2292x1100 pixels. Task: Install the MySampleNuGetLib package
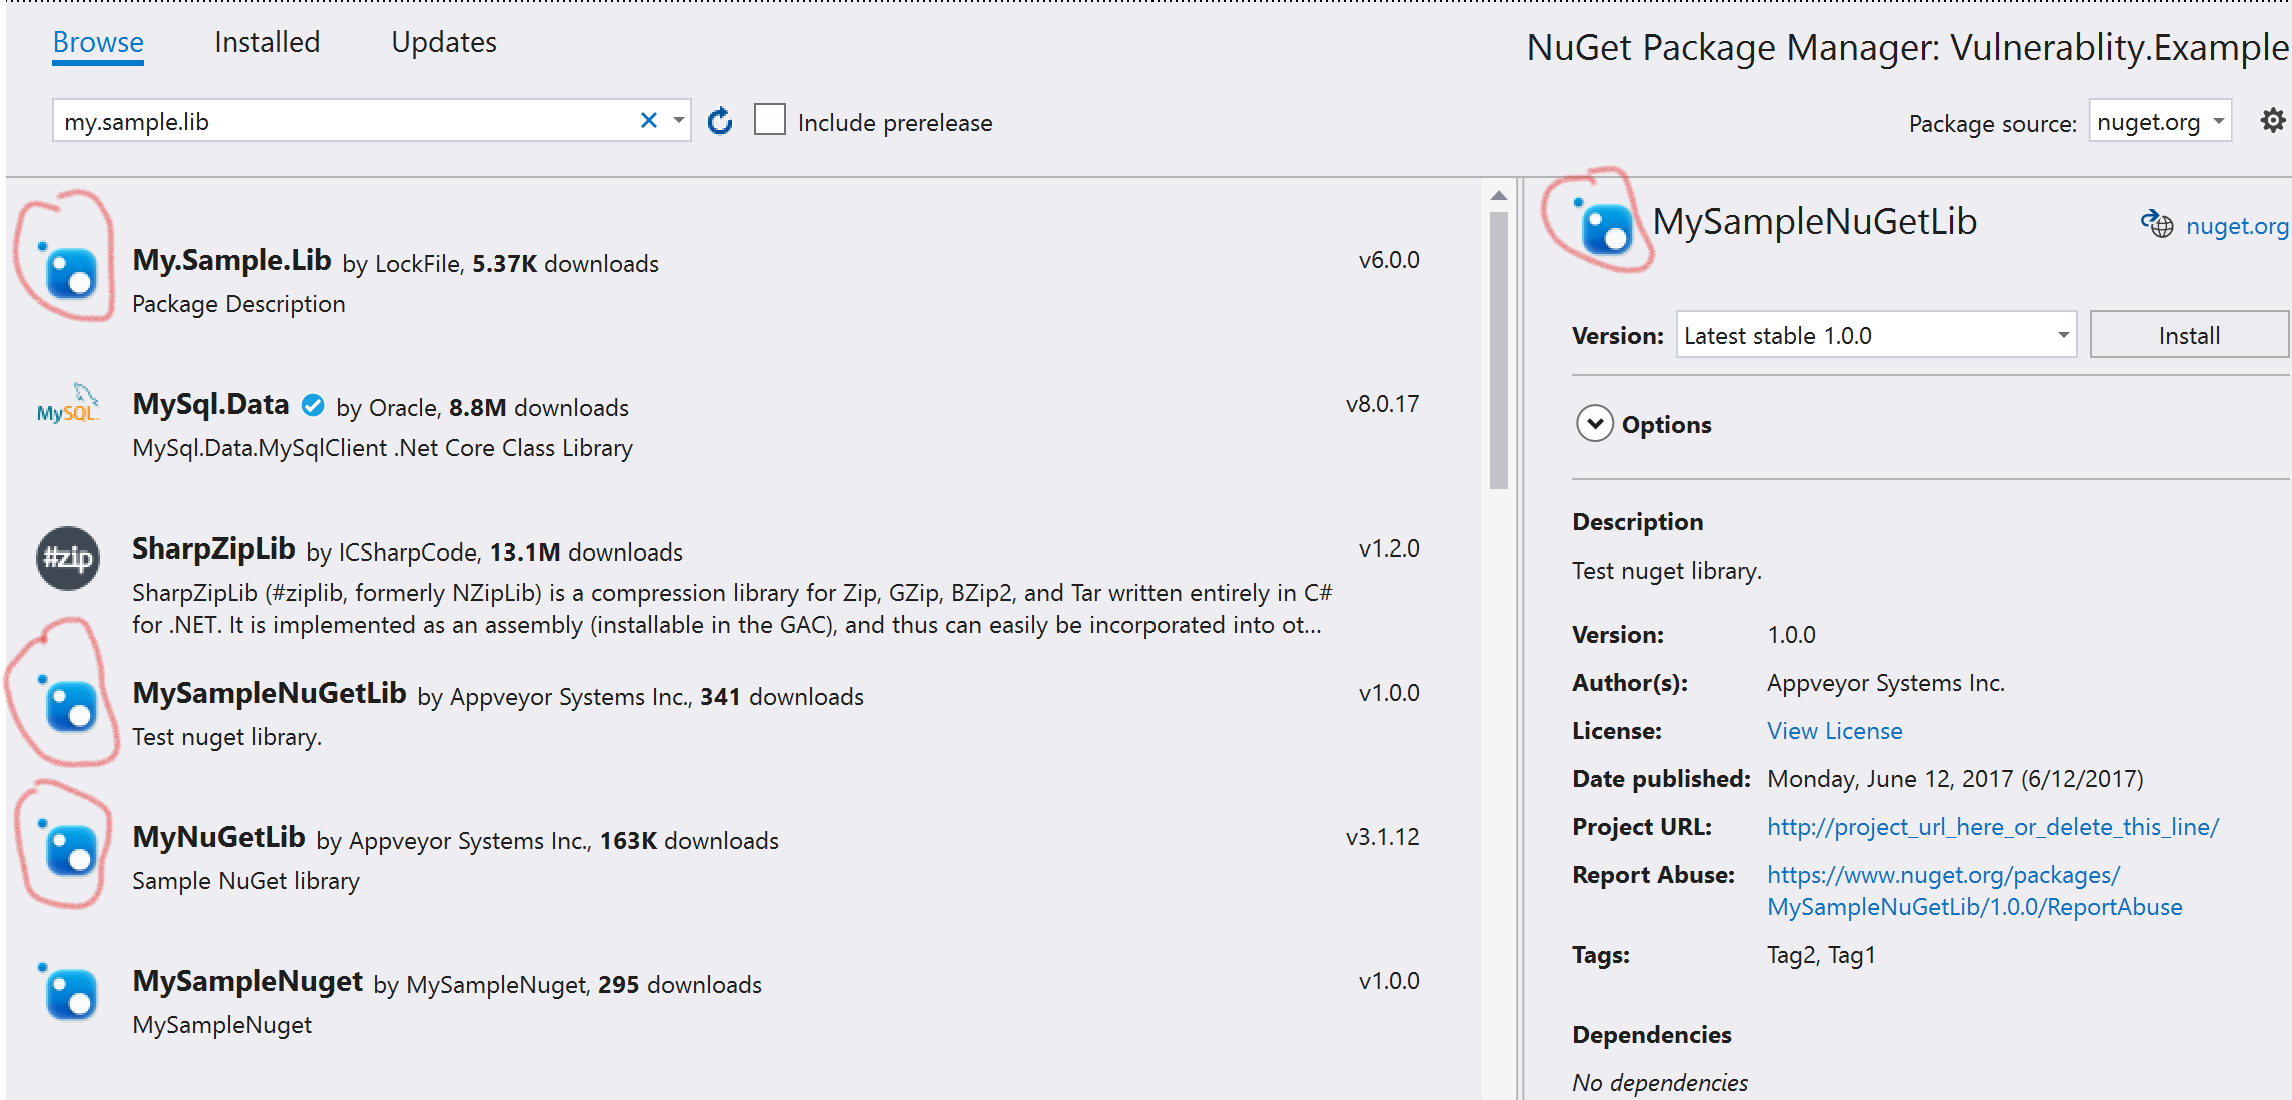coord(2189,334)
